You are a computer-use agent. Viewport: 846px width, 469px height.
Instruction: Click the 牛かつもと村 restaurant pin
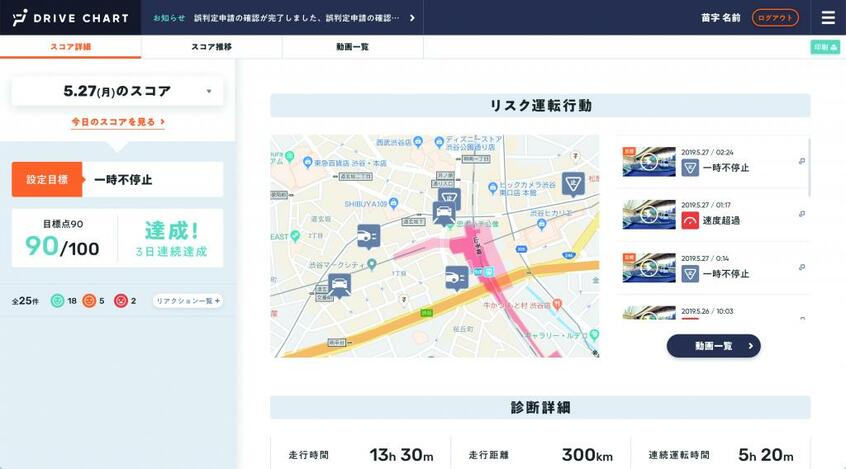coord(557,304)
